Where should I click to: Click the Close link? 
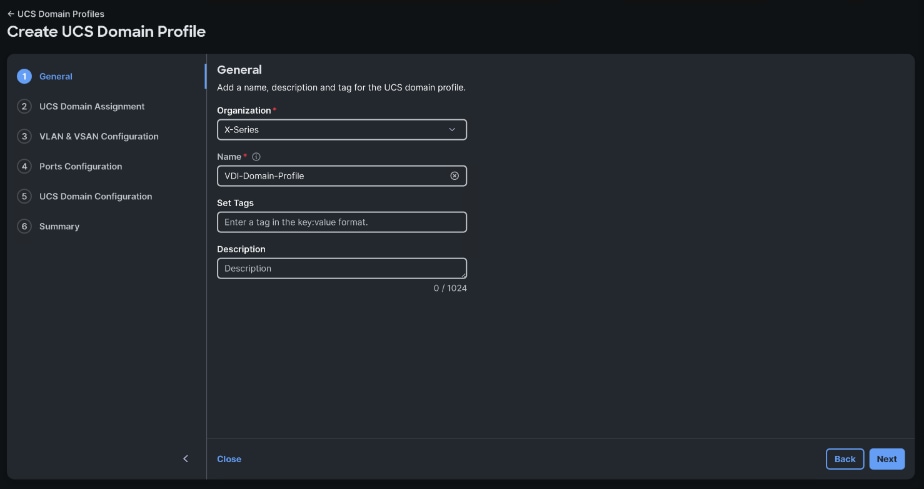pyautogui.click(x=229, y=459)
